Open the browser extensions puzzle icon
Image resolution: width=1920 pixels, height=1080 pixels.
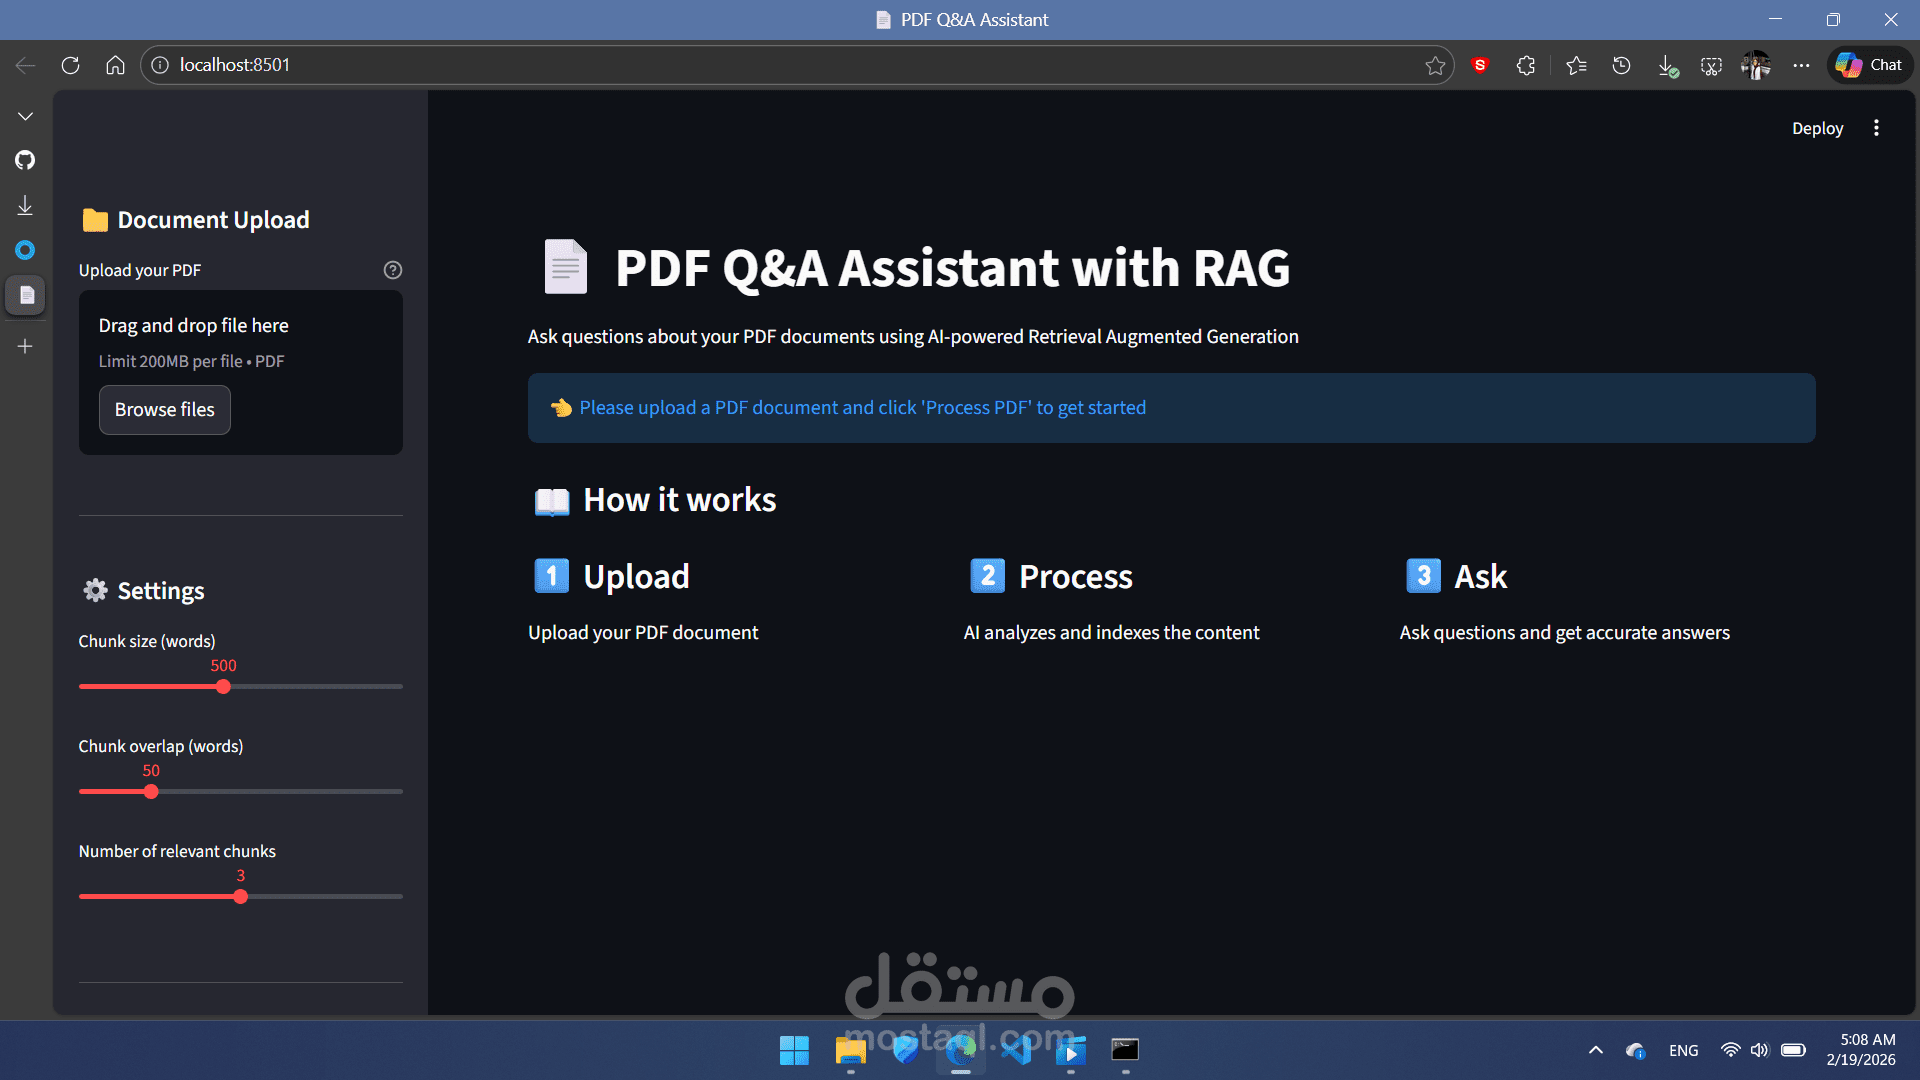click(x=1525, y=65)
